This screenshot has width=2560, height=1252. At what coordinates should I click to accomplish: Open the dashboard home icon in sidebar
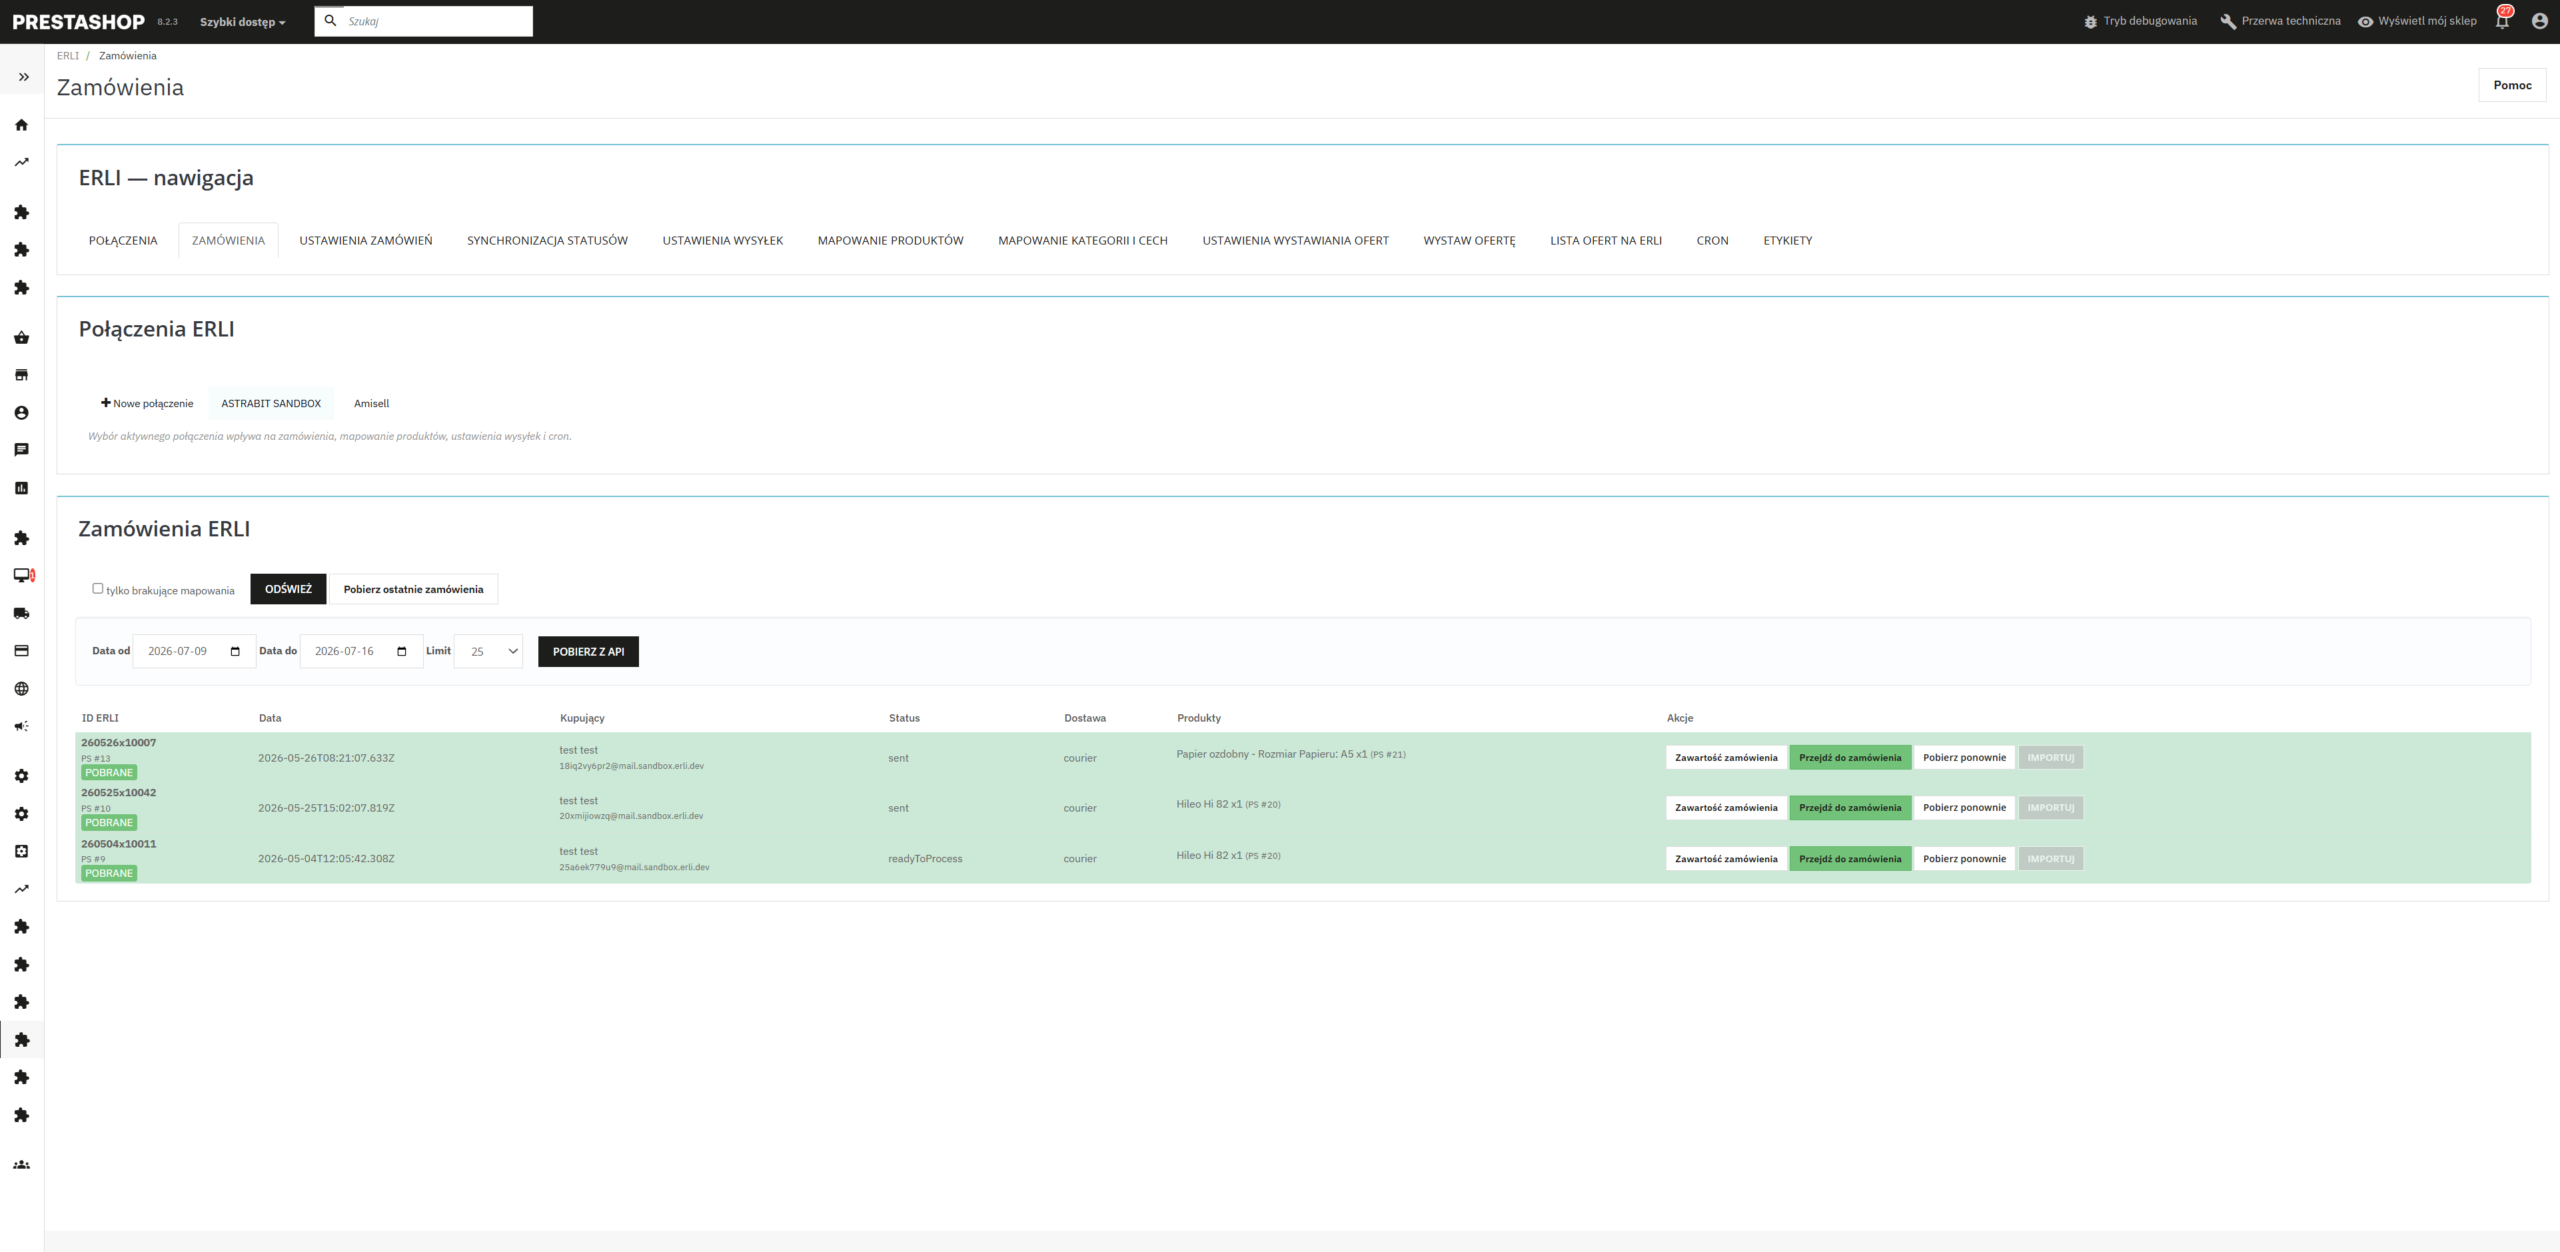[21, 125]
